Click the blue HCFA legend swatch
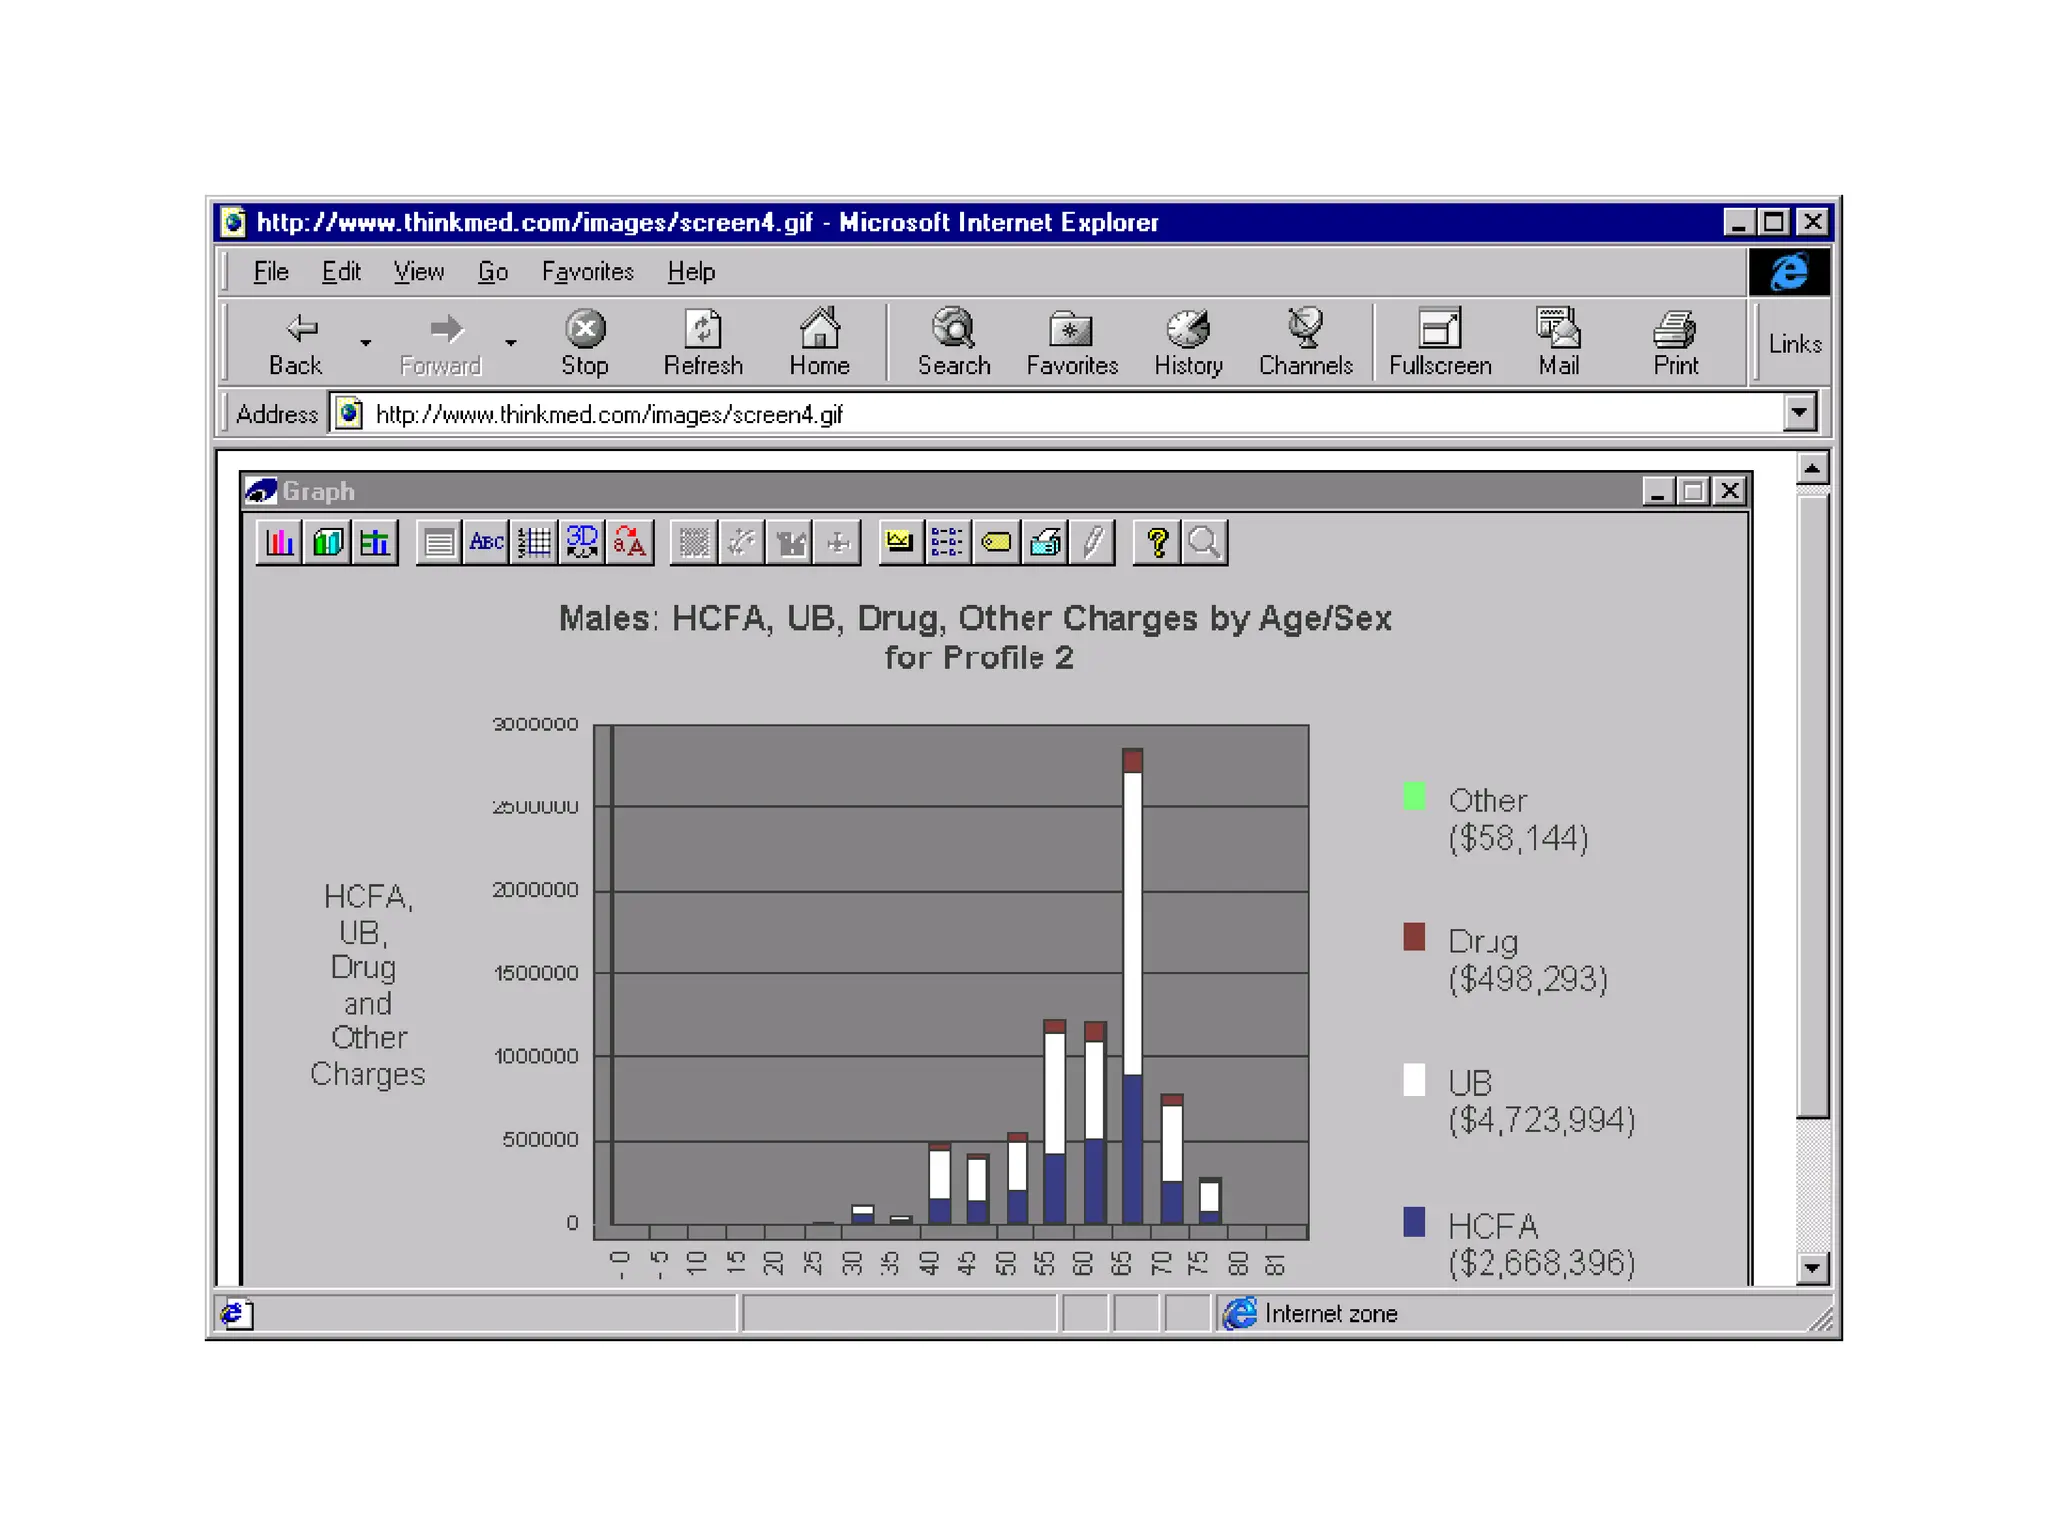Image resolution: width=2048 pixels, height=1536 pixels. [x=1413, y=1222]
